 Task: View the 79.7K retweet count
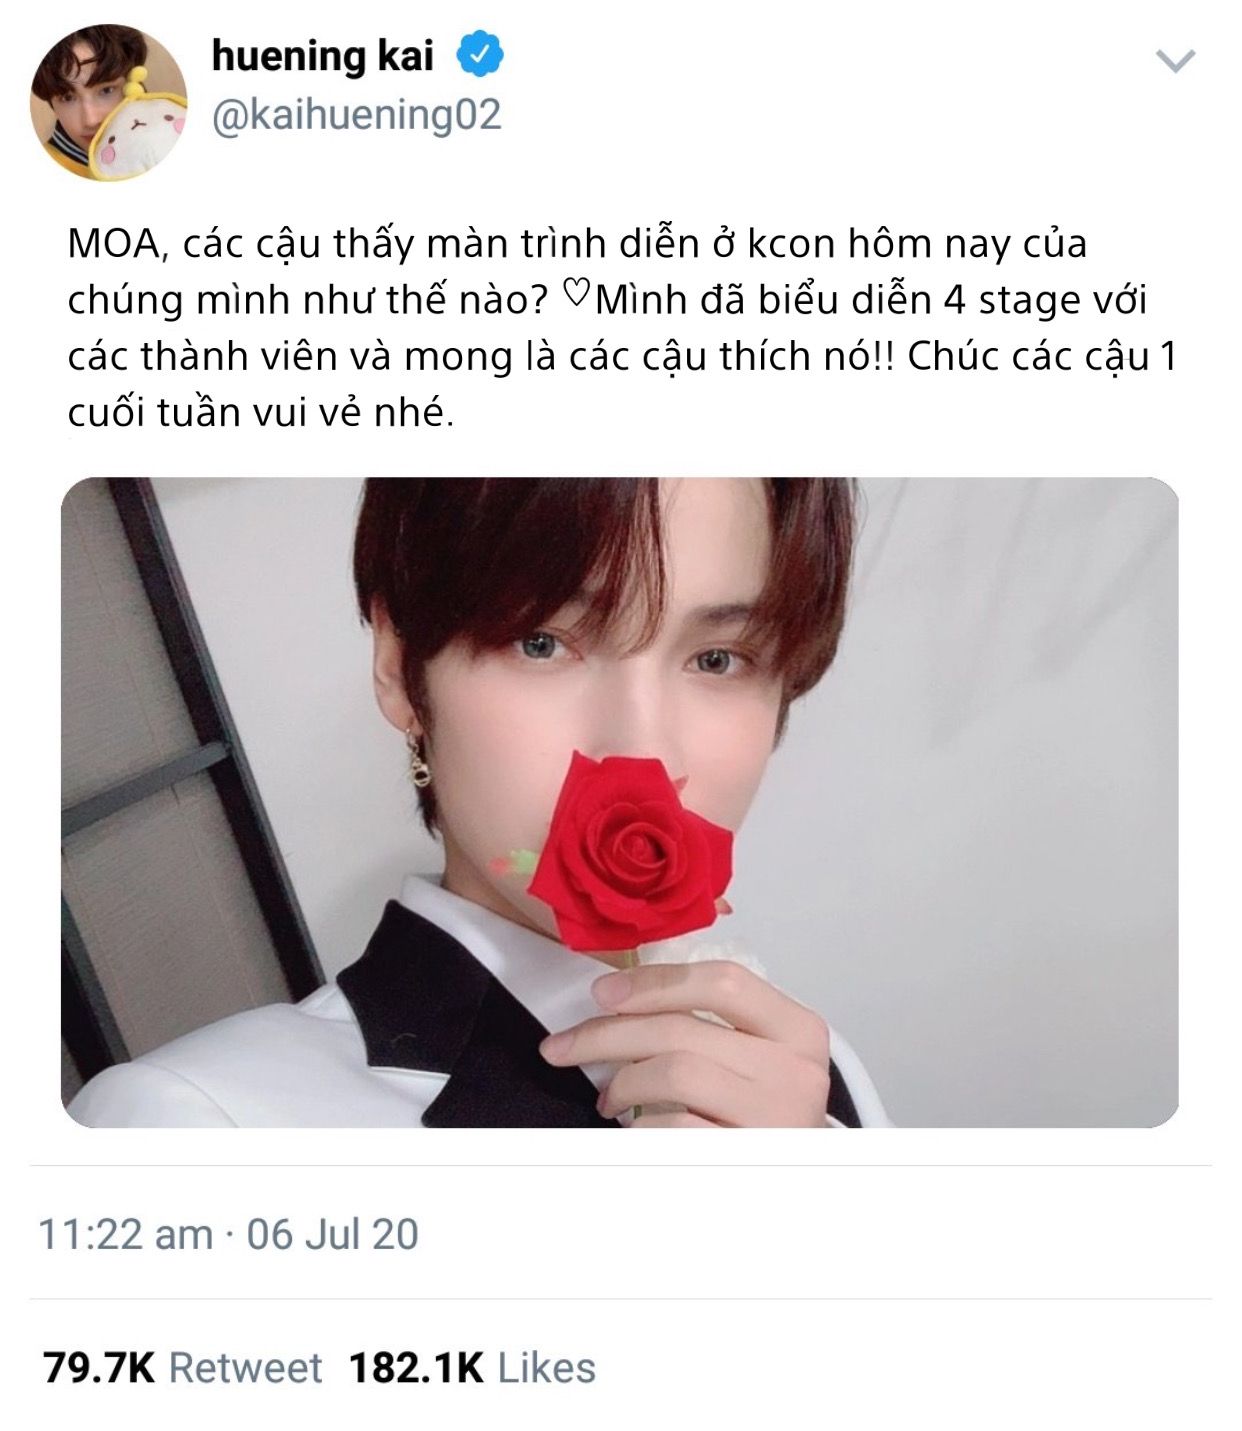[x=99, y=1367]
